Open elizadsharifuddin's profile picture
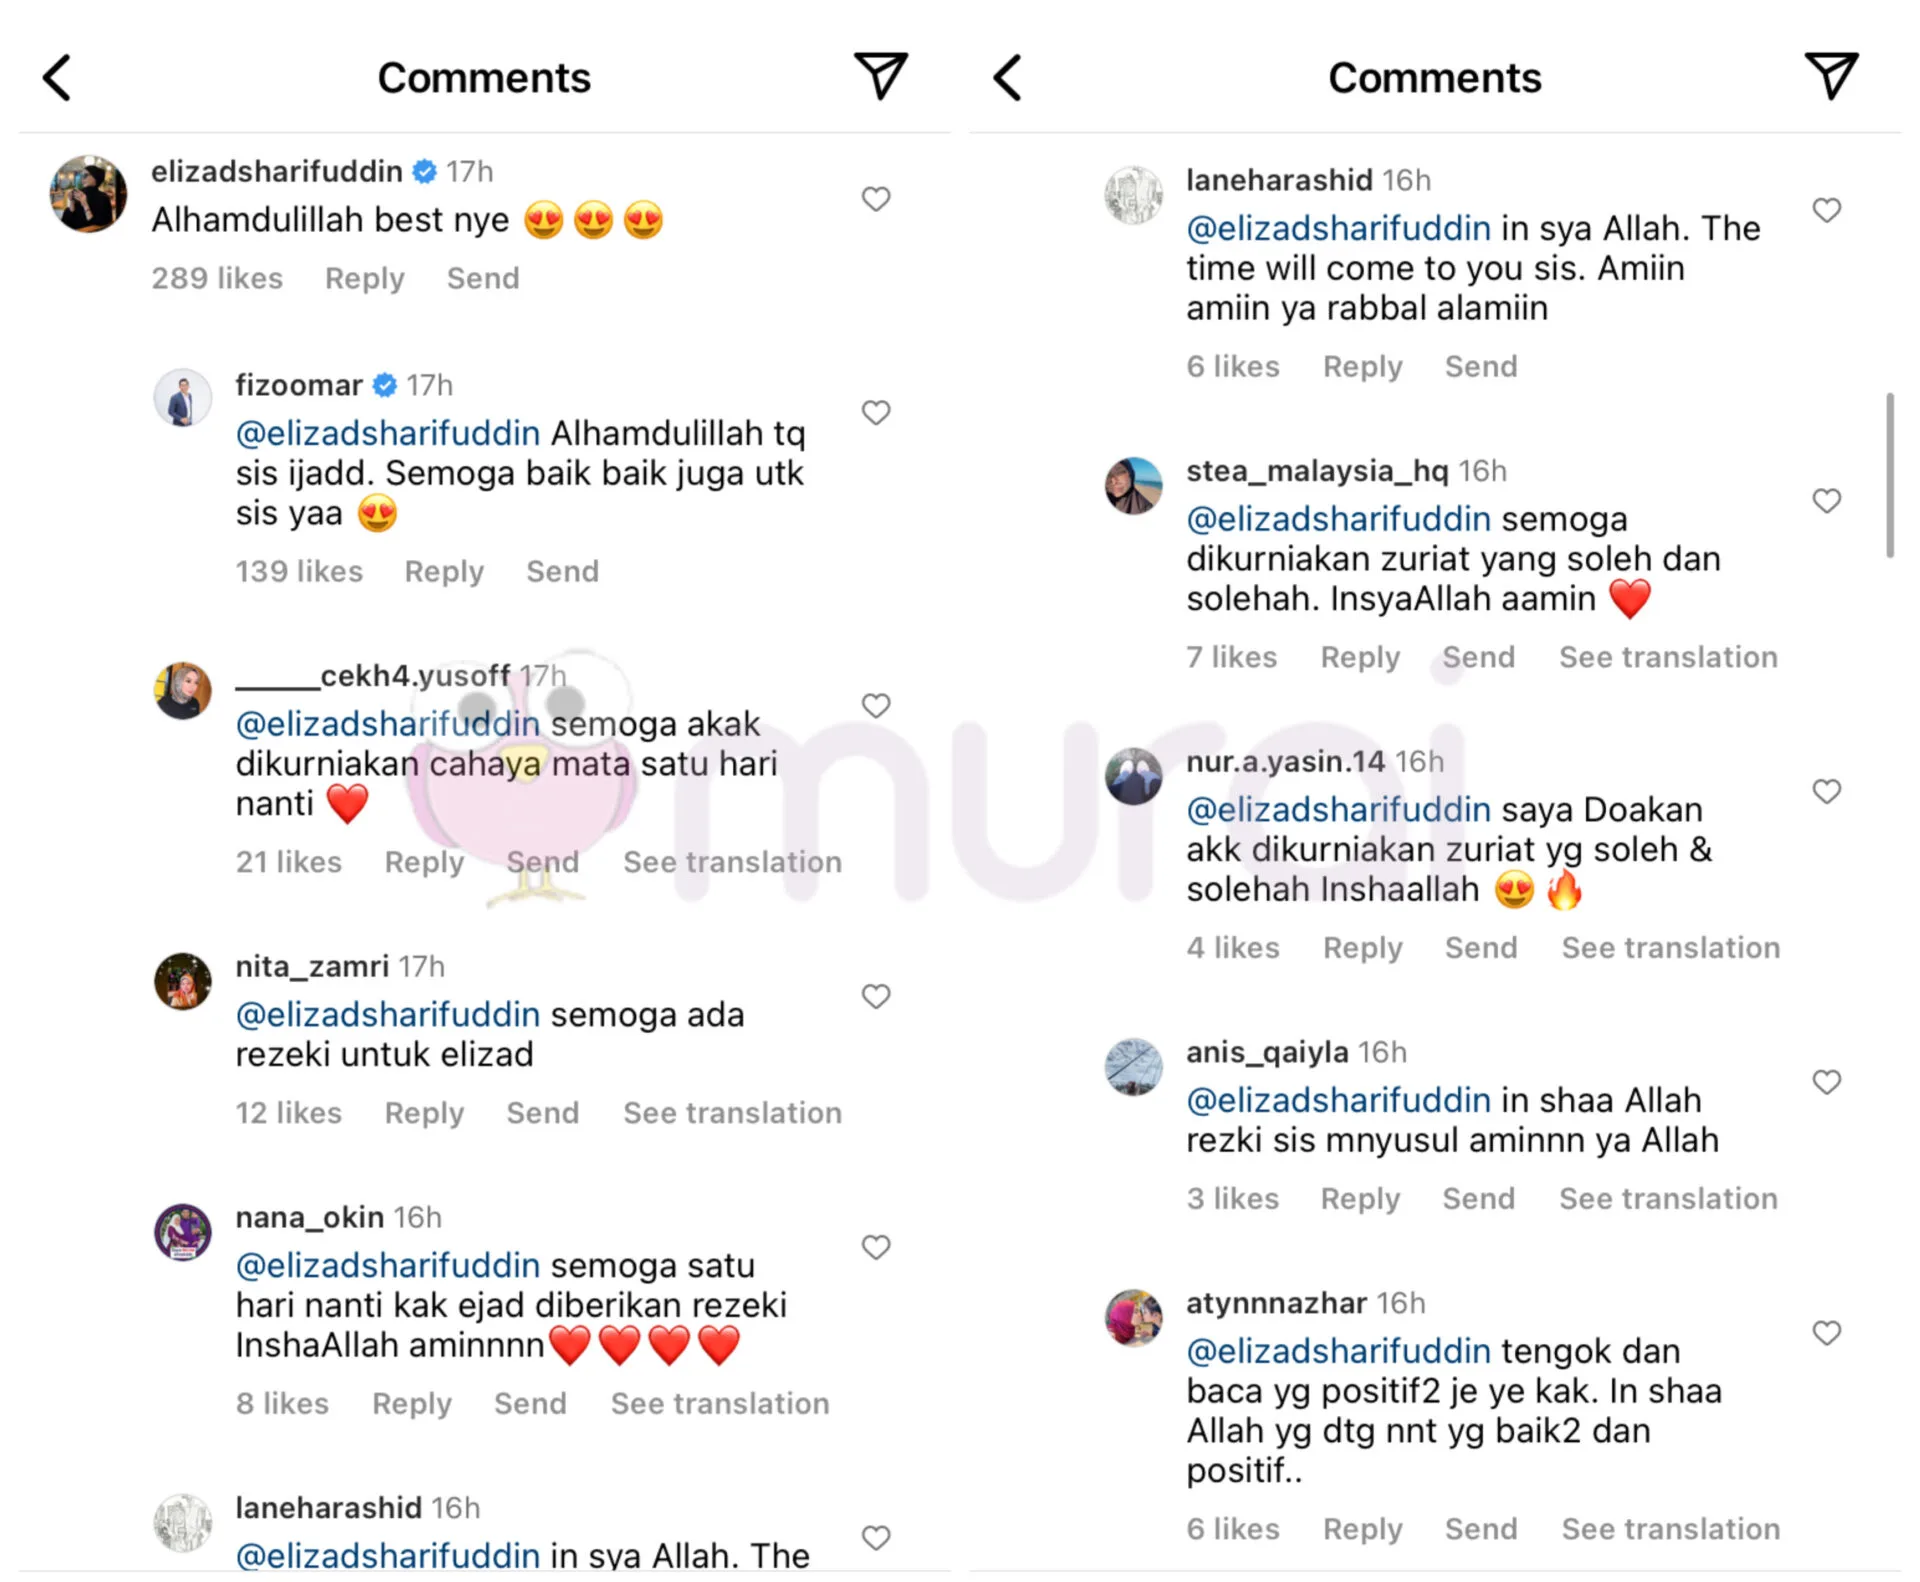Screen dimensions: 1920x1582 (x=89, y=194)
